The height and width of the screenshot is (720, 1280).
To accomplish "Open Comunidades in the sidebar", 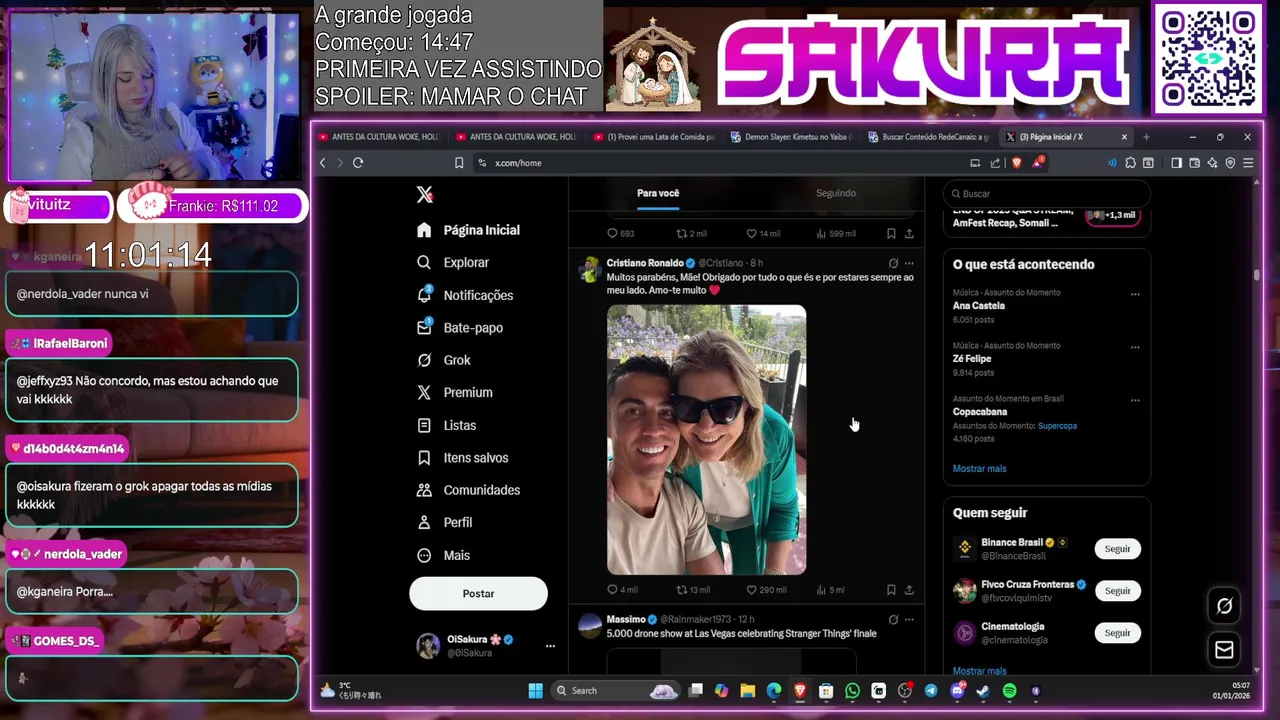I will pos(469,490).
